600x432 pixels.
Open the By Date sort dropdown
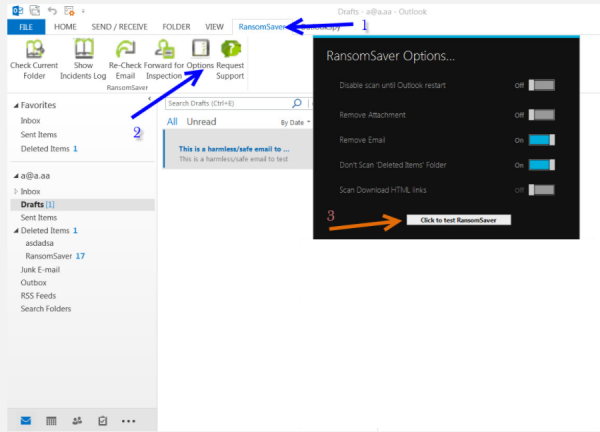pos(295,122)
